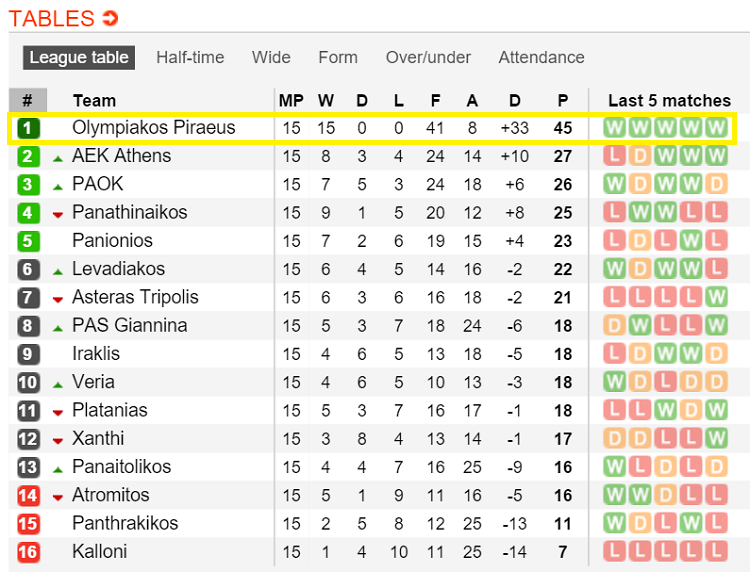The width and height of the screenshot is (750, 572).
Task: Open the Attendance tab
Action: coord(541,58)
